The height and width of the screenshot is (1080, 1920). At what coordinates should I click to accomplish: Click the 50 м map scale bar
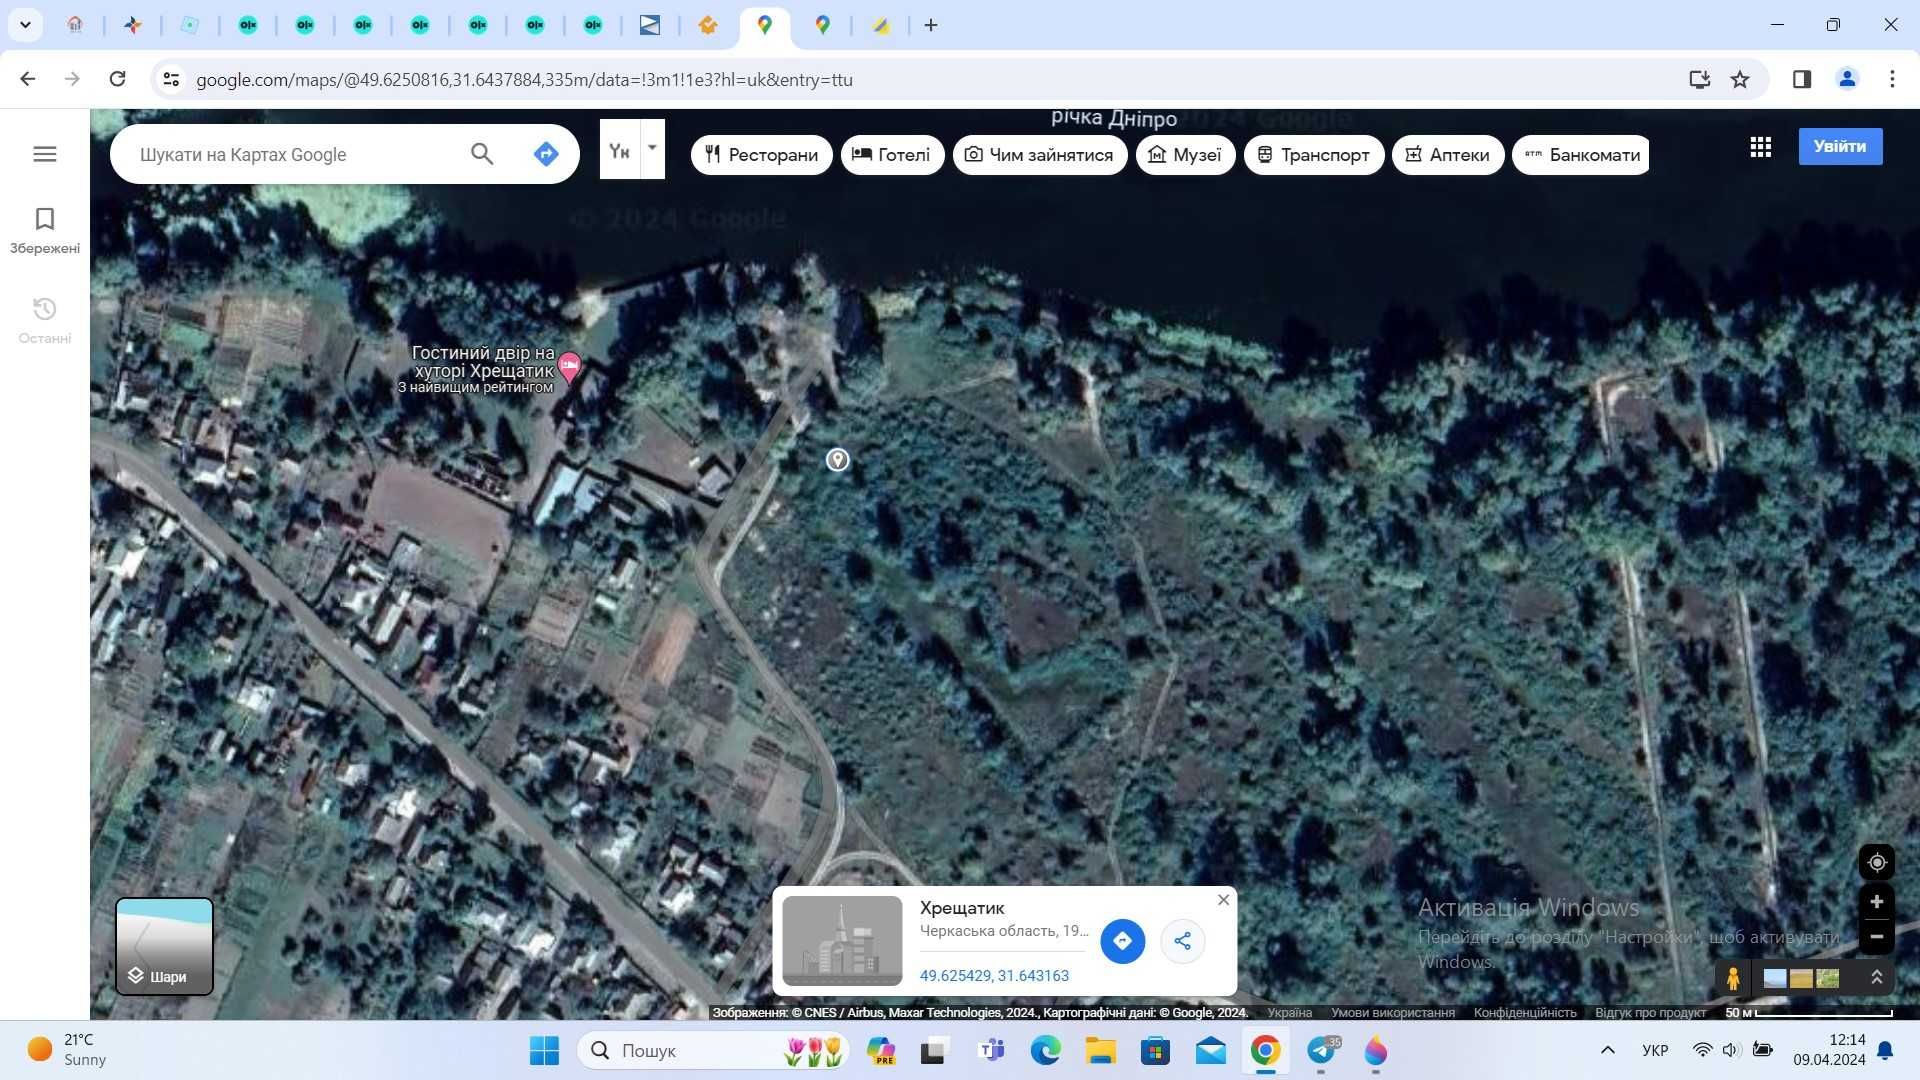pos(1808,1013)
